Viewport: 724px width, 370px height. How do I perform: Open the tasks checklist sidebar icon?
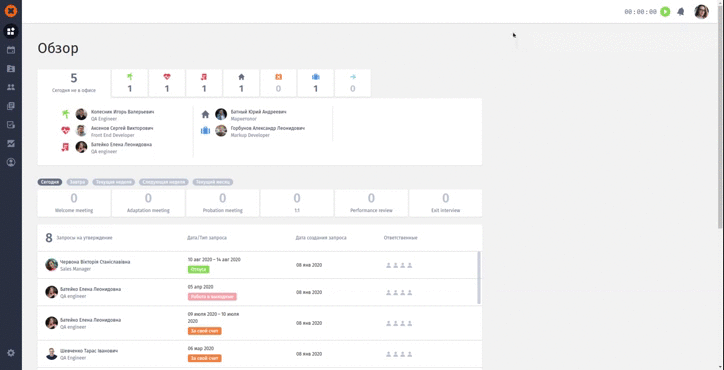[x=11, y=125]
